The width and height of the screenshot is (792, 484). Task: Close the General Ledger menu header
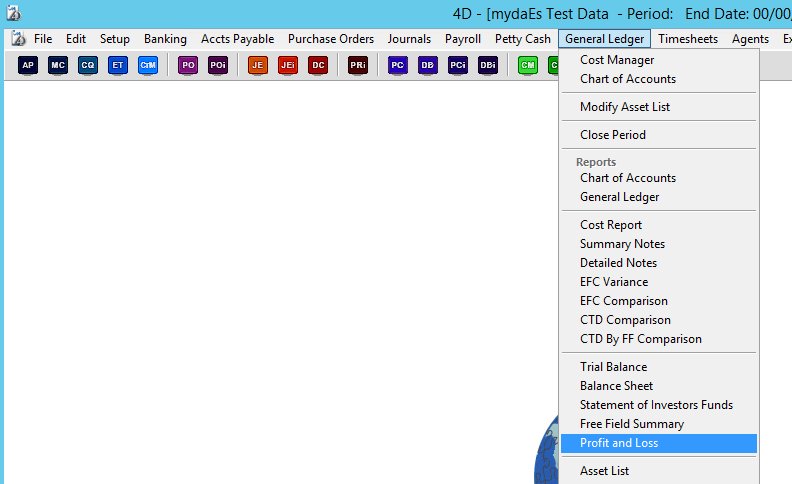pyautogui.click(x=605, y=39)
